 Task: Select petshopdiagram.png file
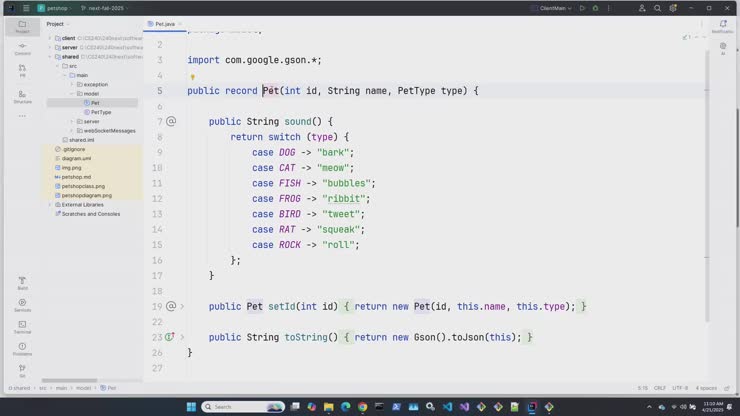83,195
